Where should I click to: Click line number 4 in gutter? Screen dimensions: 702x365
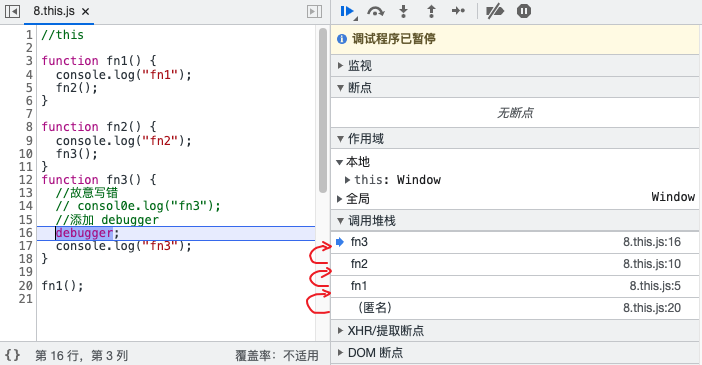click(x=29, y=75)
